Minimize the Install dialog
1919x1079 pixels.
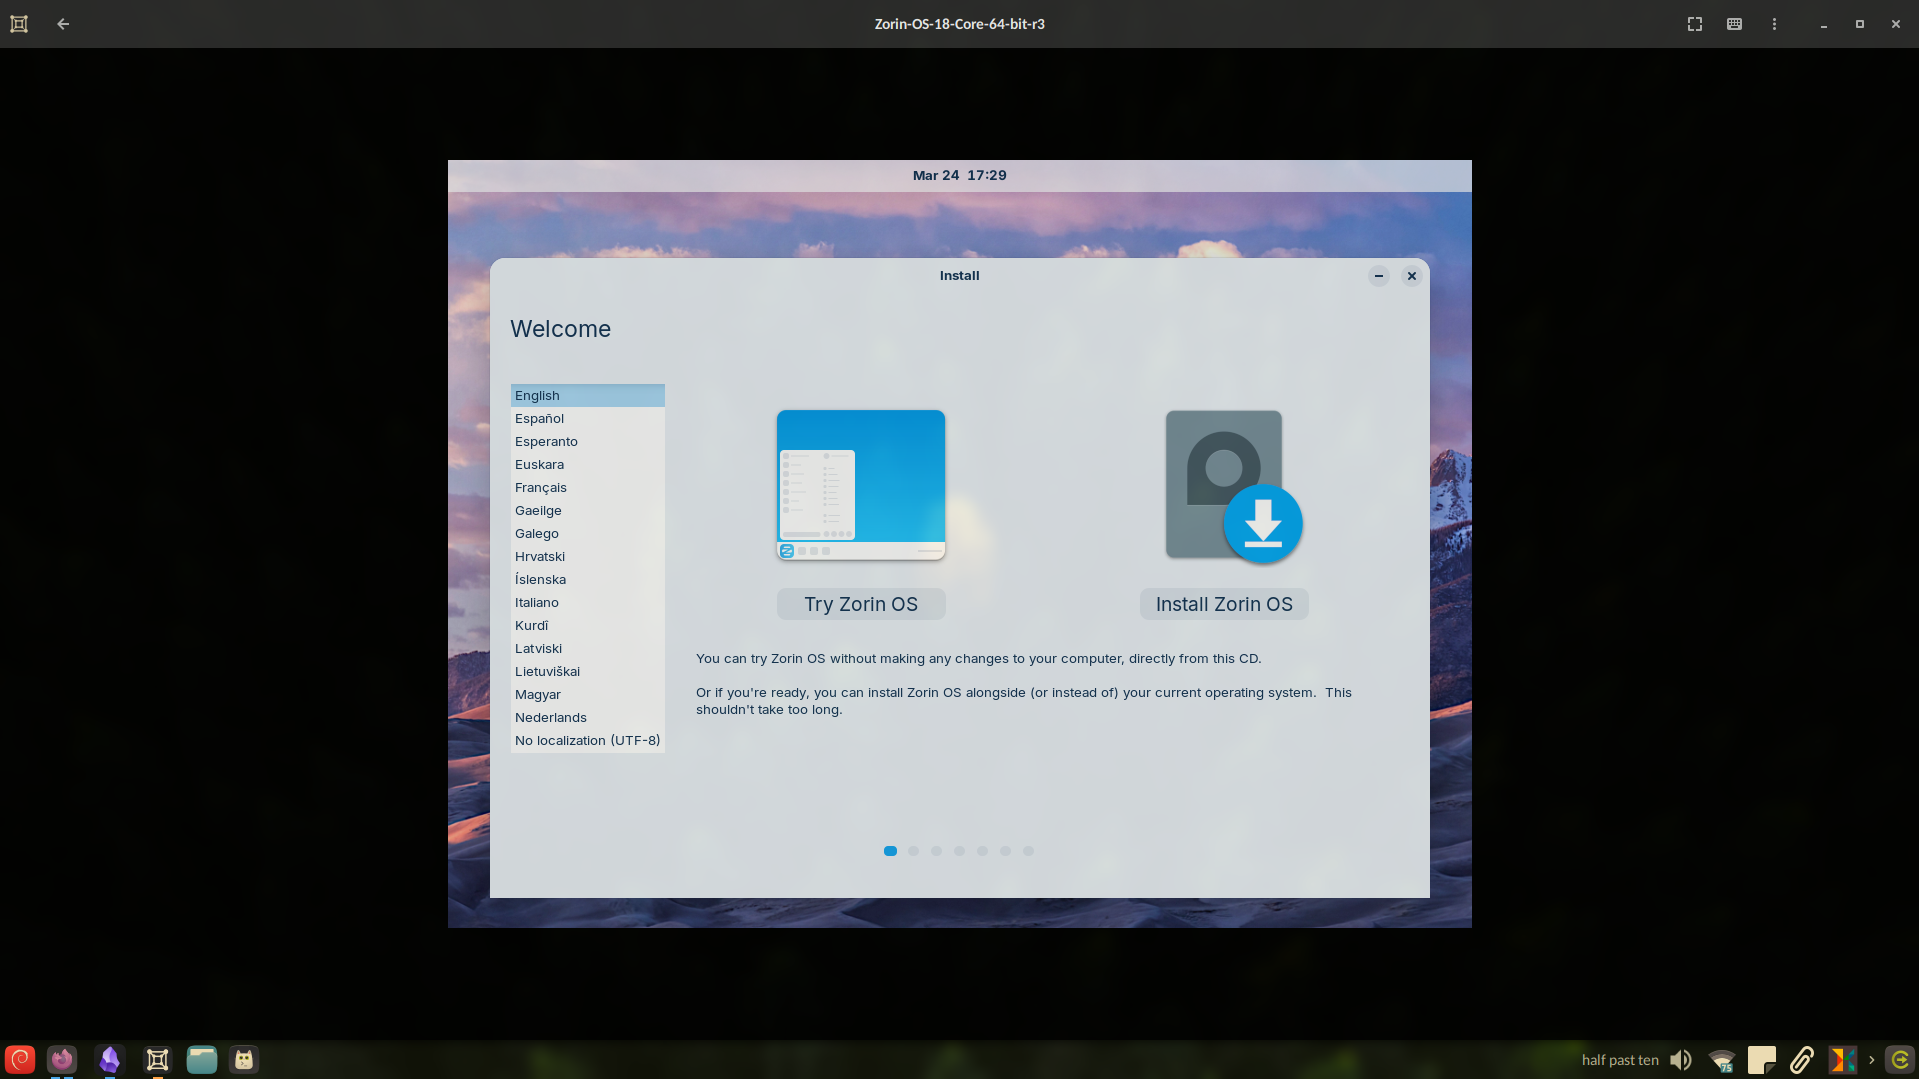click(1379, 276)
